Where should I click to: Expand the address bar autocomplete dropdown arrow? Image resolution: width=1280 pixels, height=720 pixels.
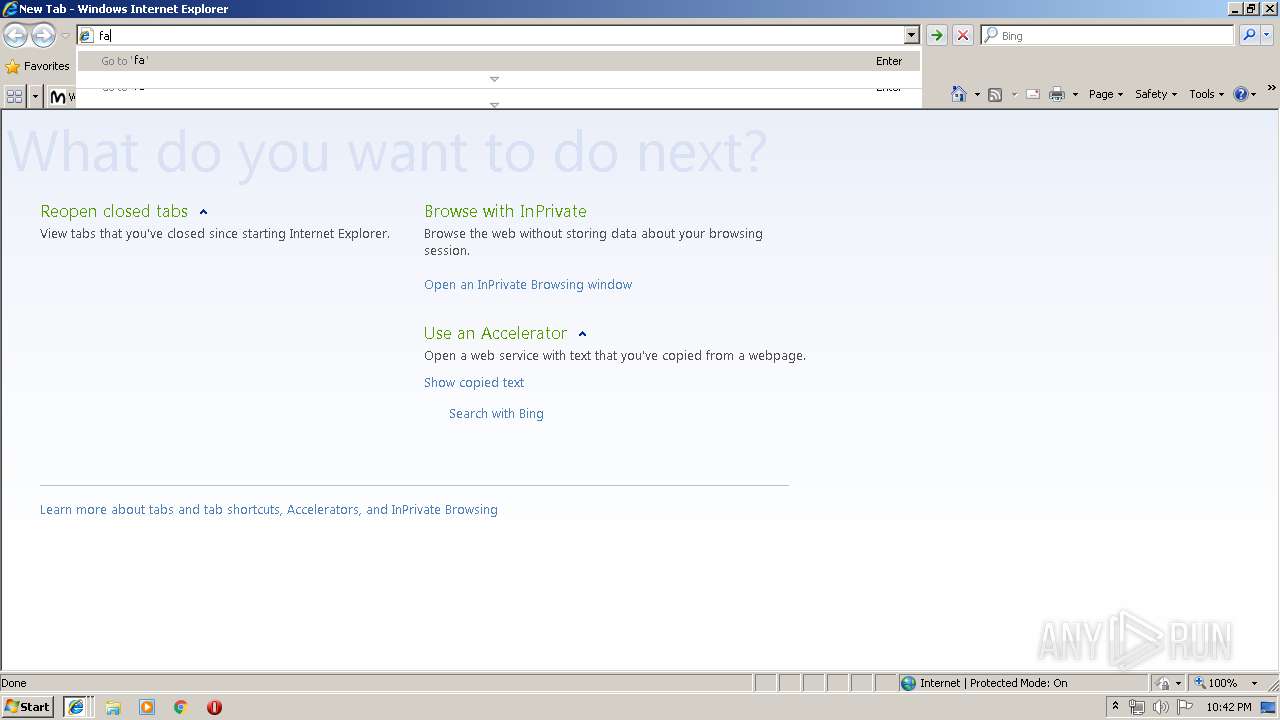911,35
